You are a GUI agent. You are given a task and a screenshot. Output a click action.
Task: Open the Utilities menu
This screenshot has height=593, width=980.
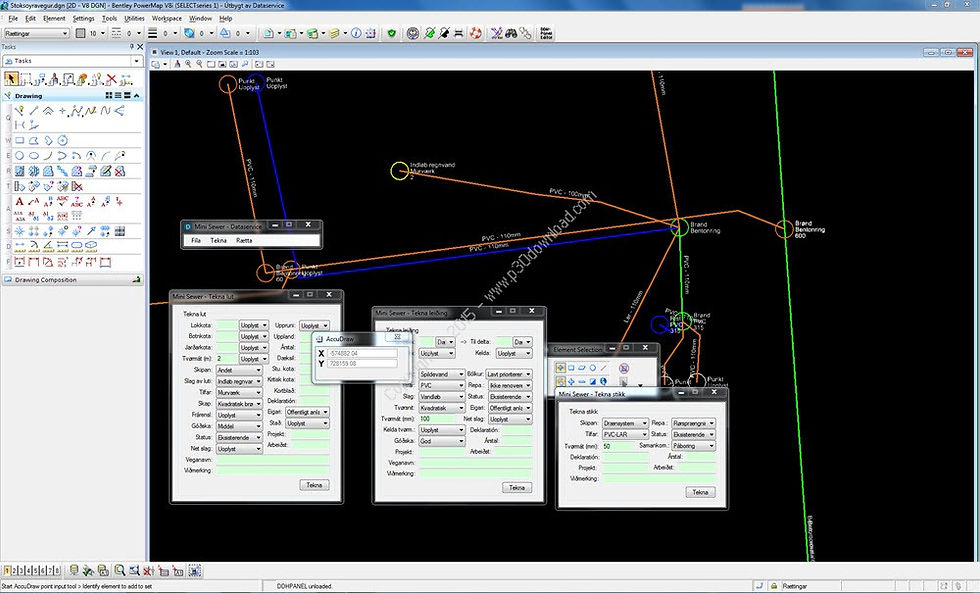[134, 19]
